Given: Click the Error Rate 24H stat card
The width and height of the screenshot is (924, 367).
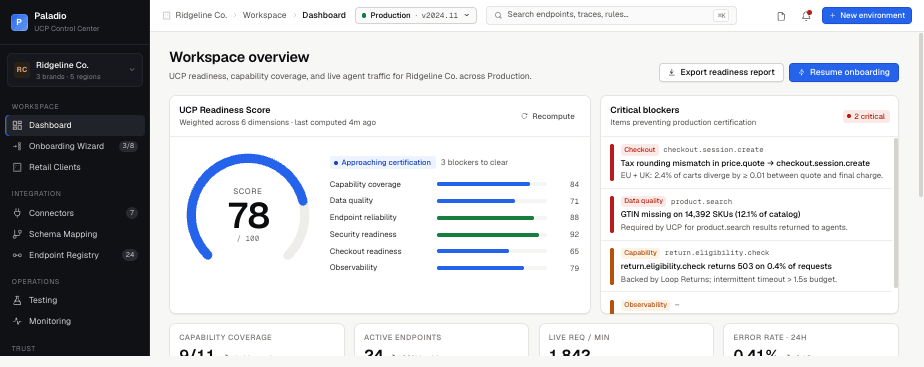Looking at the screenshot, I should [x=811, y=340].
